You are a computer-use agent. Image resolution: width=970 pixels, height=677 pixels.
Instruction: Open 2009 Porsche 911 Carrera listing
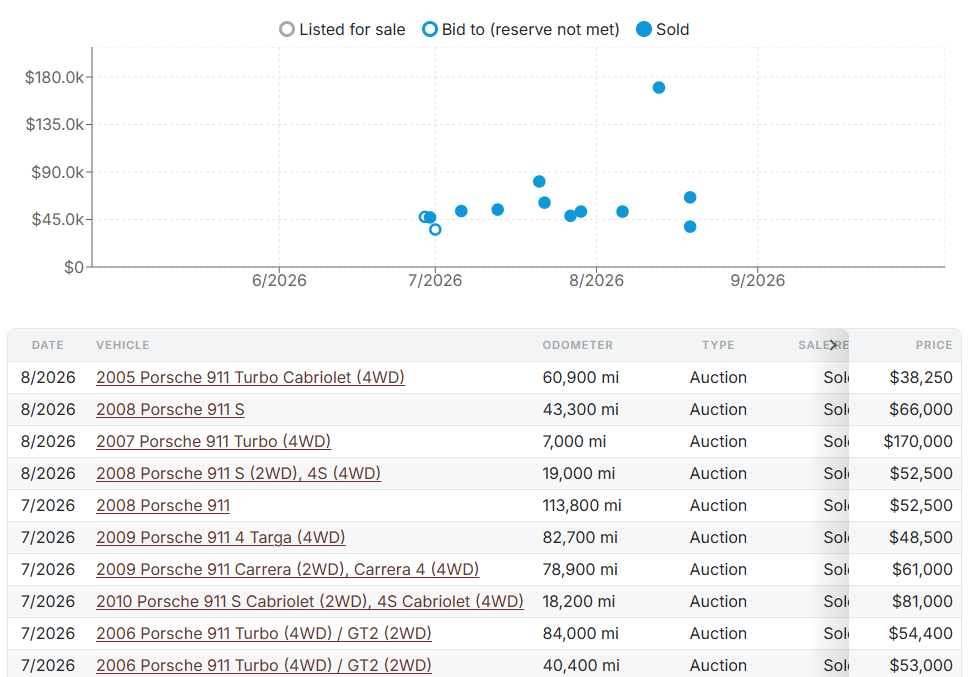tap(287, 569)
